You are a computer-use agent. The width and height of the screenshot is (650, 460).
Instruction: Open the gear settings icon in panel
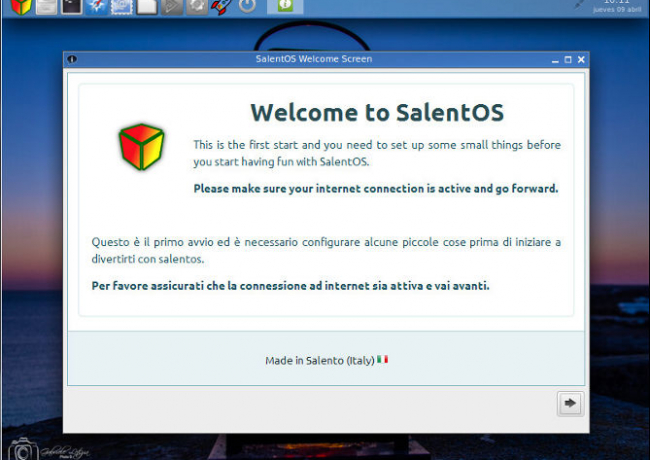(x=197, y=6)
